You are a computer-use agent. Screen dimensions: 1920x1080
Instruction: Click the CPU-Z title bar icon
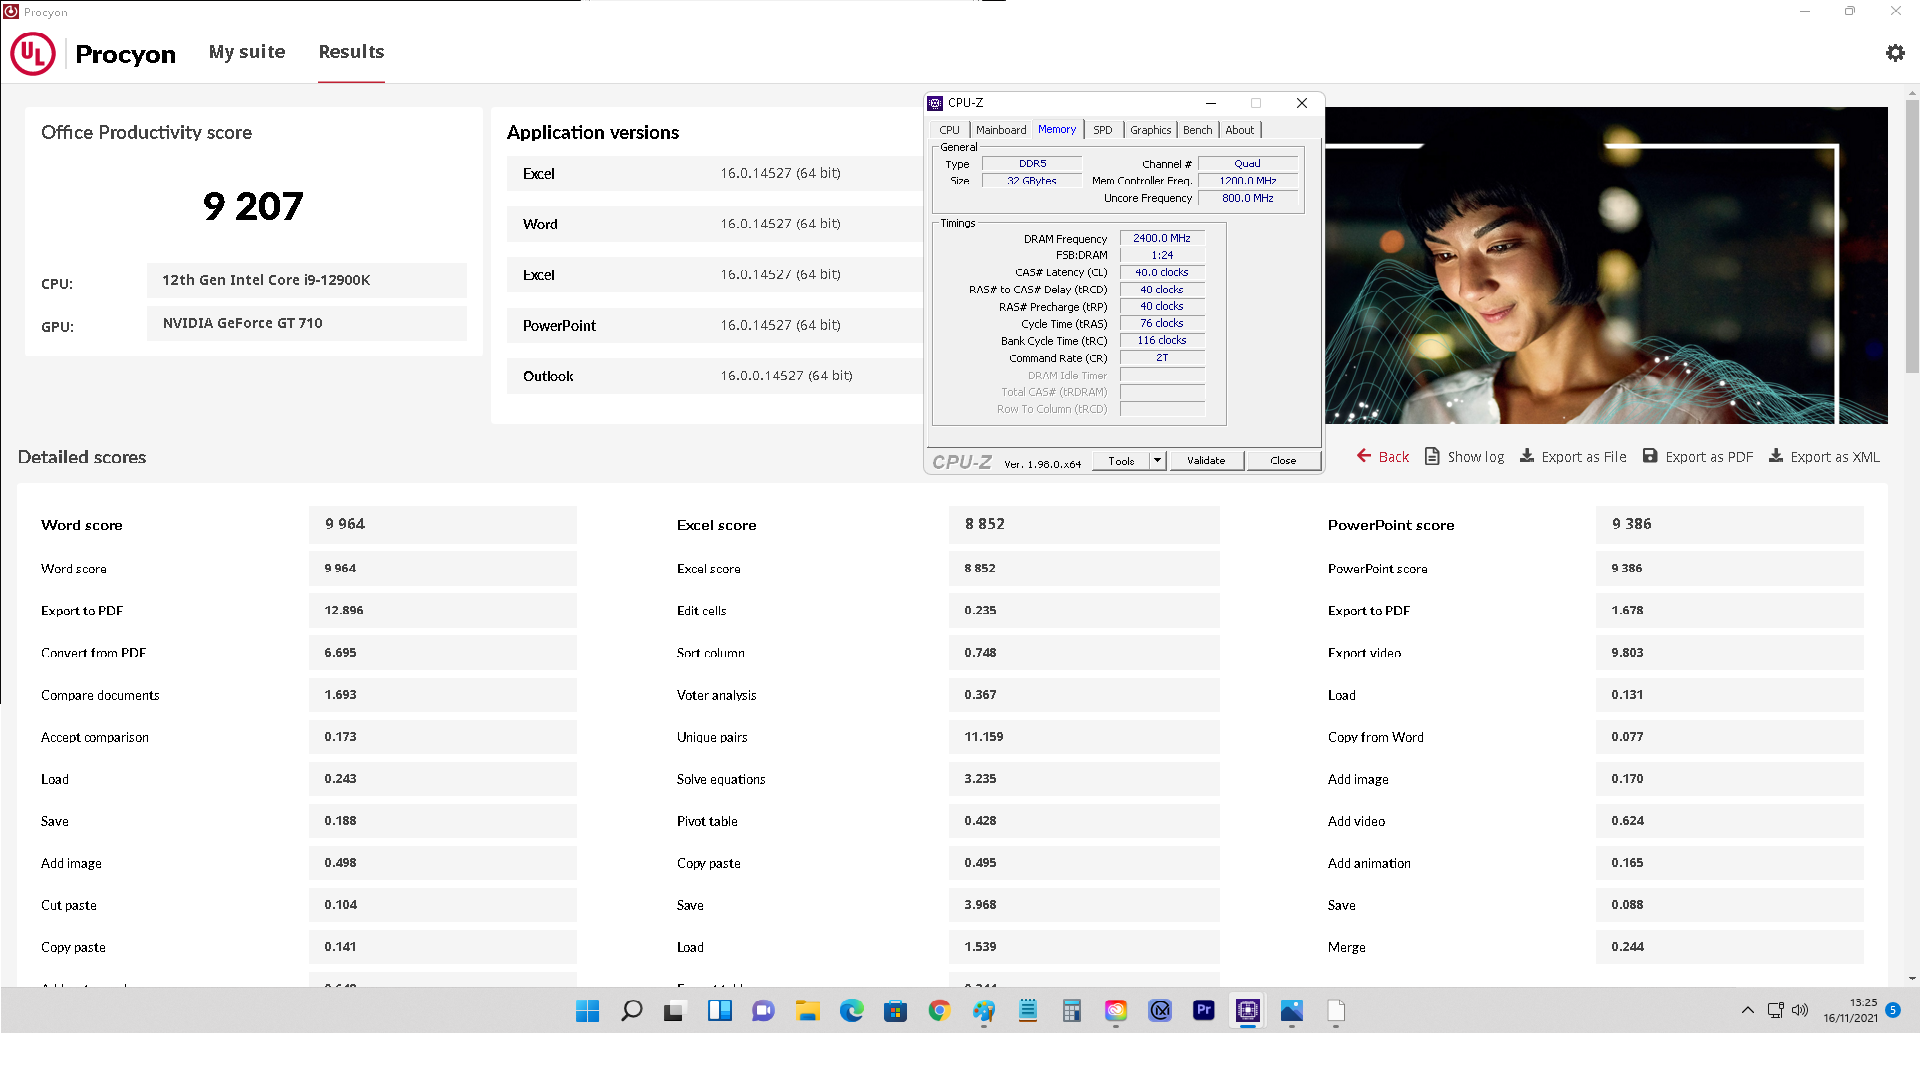click(936, 103)
